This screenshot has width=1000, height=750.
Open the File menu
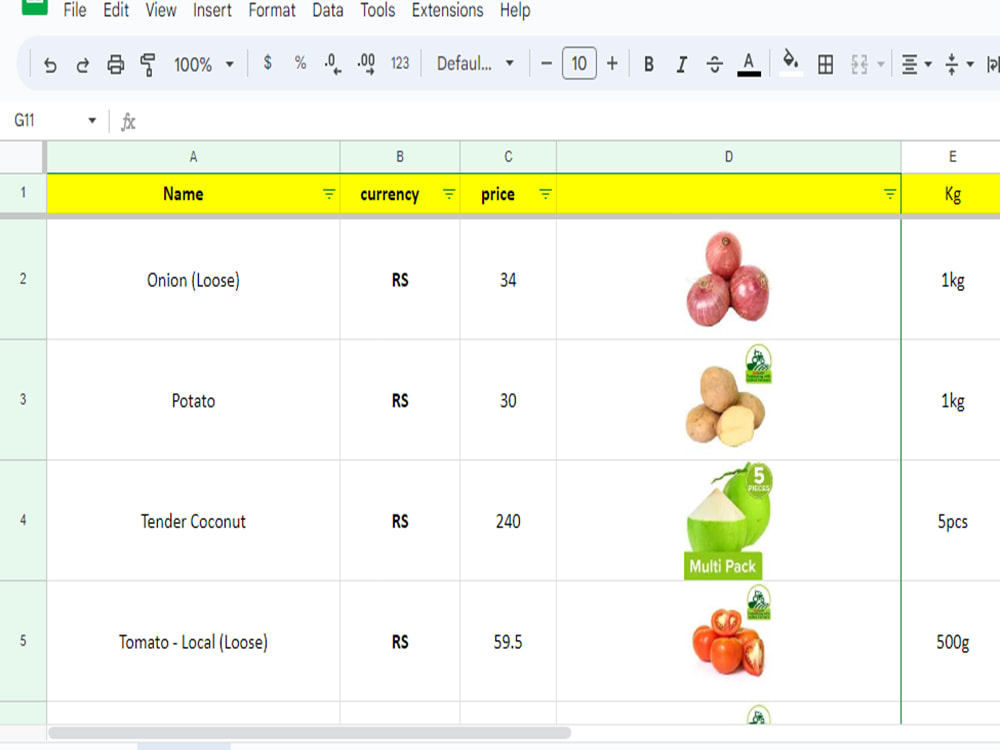click(x=75, y=10)
